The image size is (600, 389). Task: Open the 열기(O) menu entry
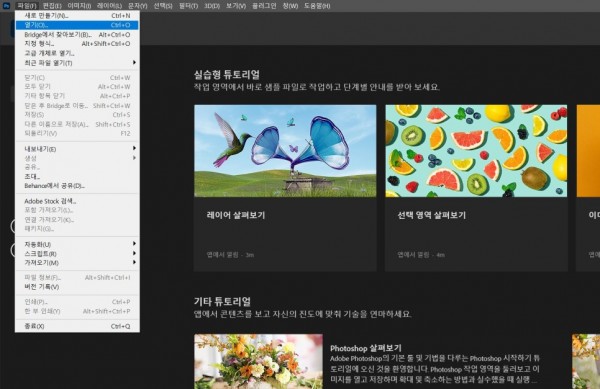click(77, 25)
